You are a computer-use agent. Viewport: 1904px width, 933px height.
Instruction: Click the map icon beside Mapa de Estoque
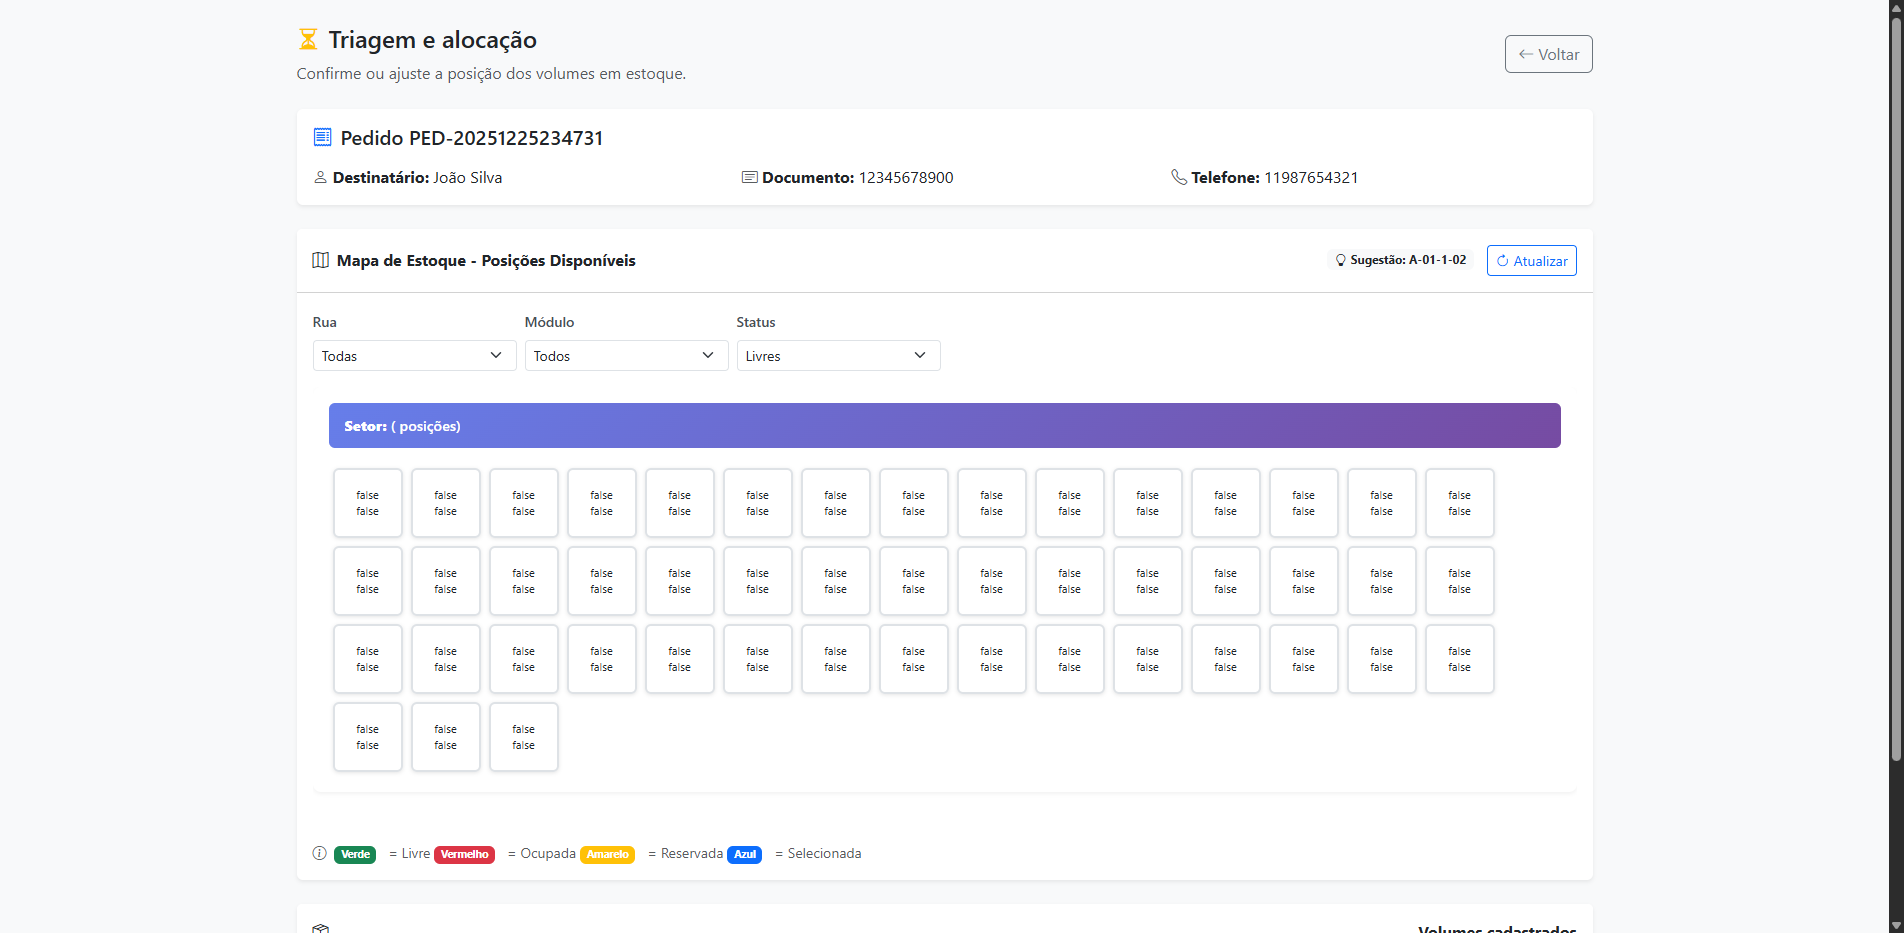(x=320, y=260)
